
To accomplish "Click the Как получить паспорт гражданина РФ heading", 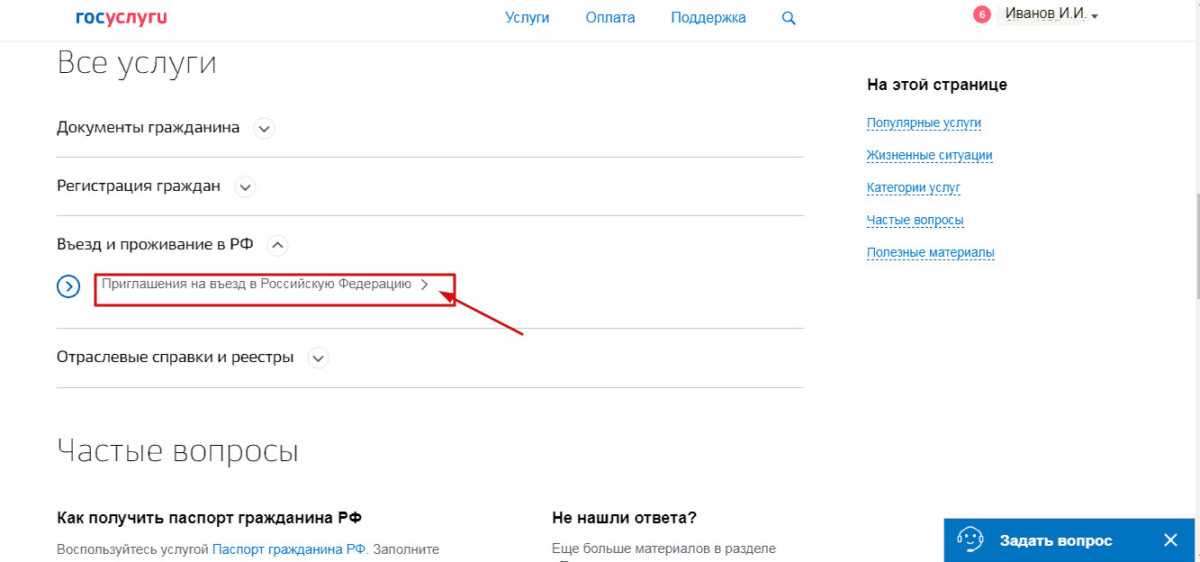I will 209,518.
